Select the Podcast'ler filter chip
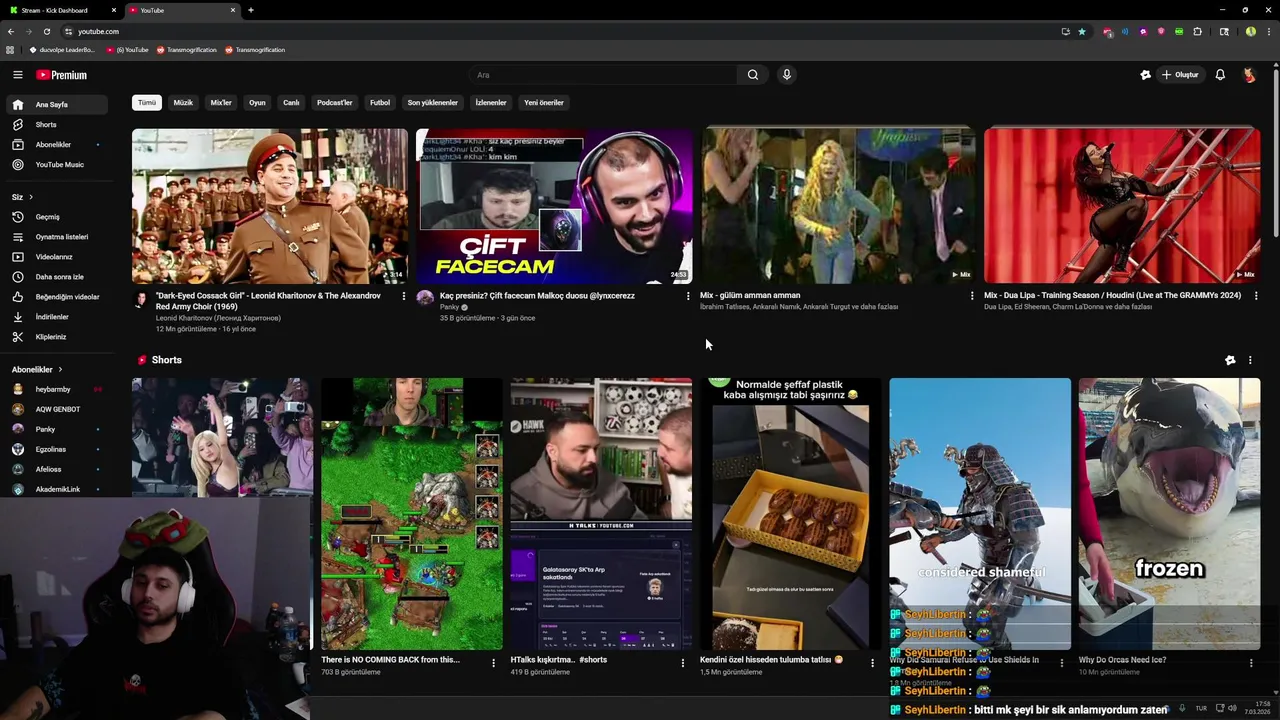 [x=334, y=103]
